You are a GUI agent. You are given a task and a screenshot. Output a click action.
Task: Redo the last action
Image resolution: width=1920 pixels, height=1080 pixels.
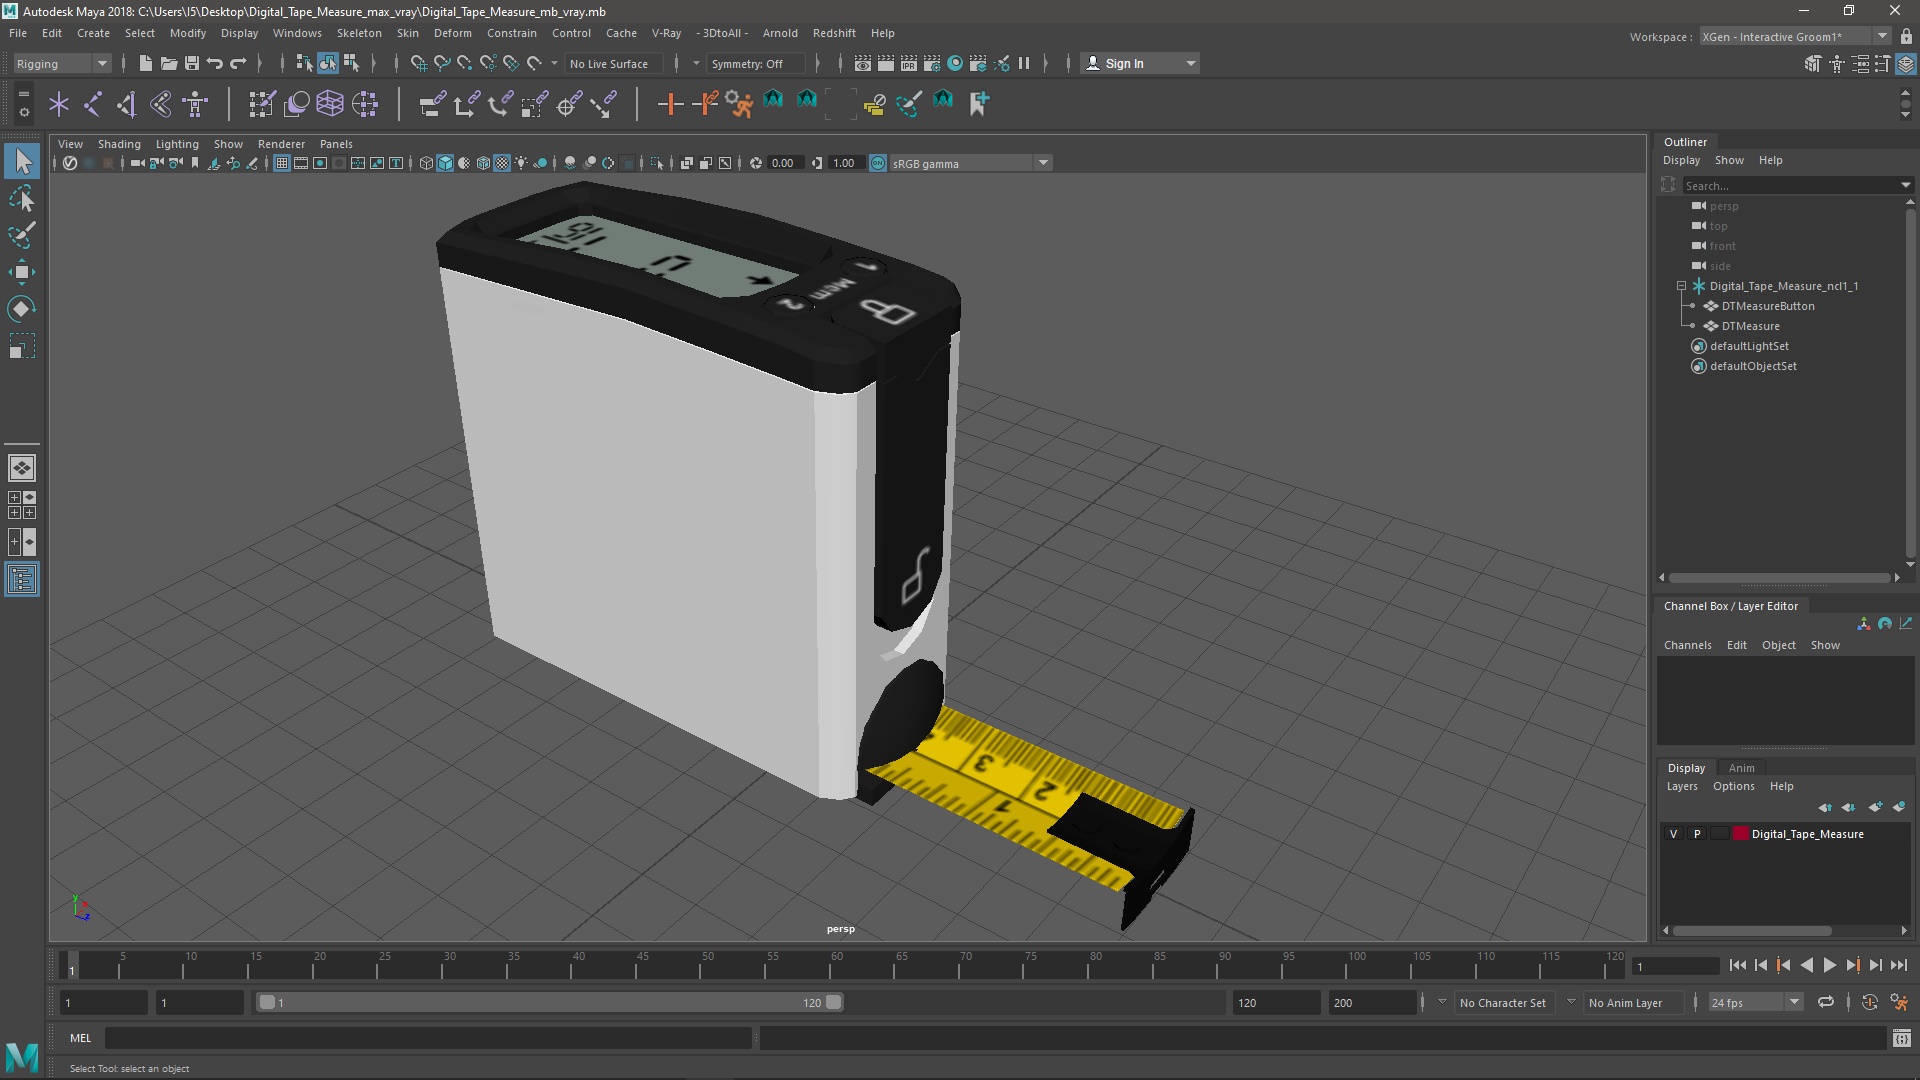point(238,63)
